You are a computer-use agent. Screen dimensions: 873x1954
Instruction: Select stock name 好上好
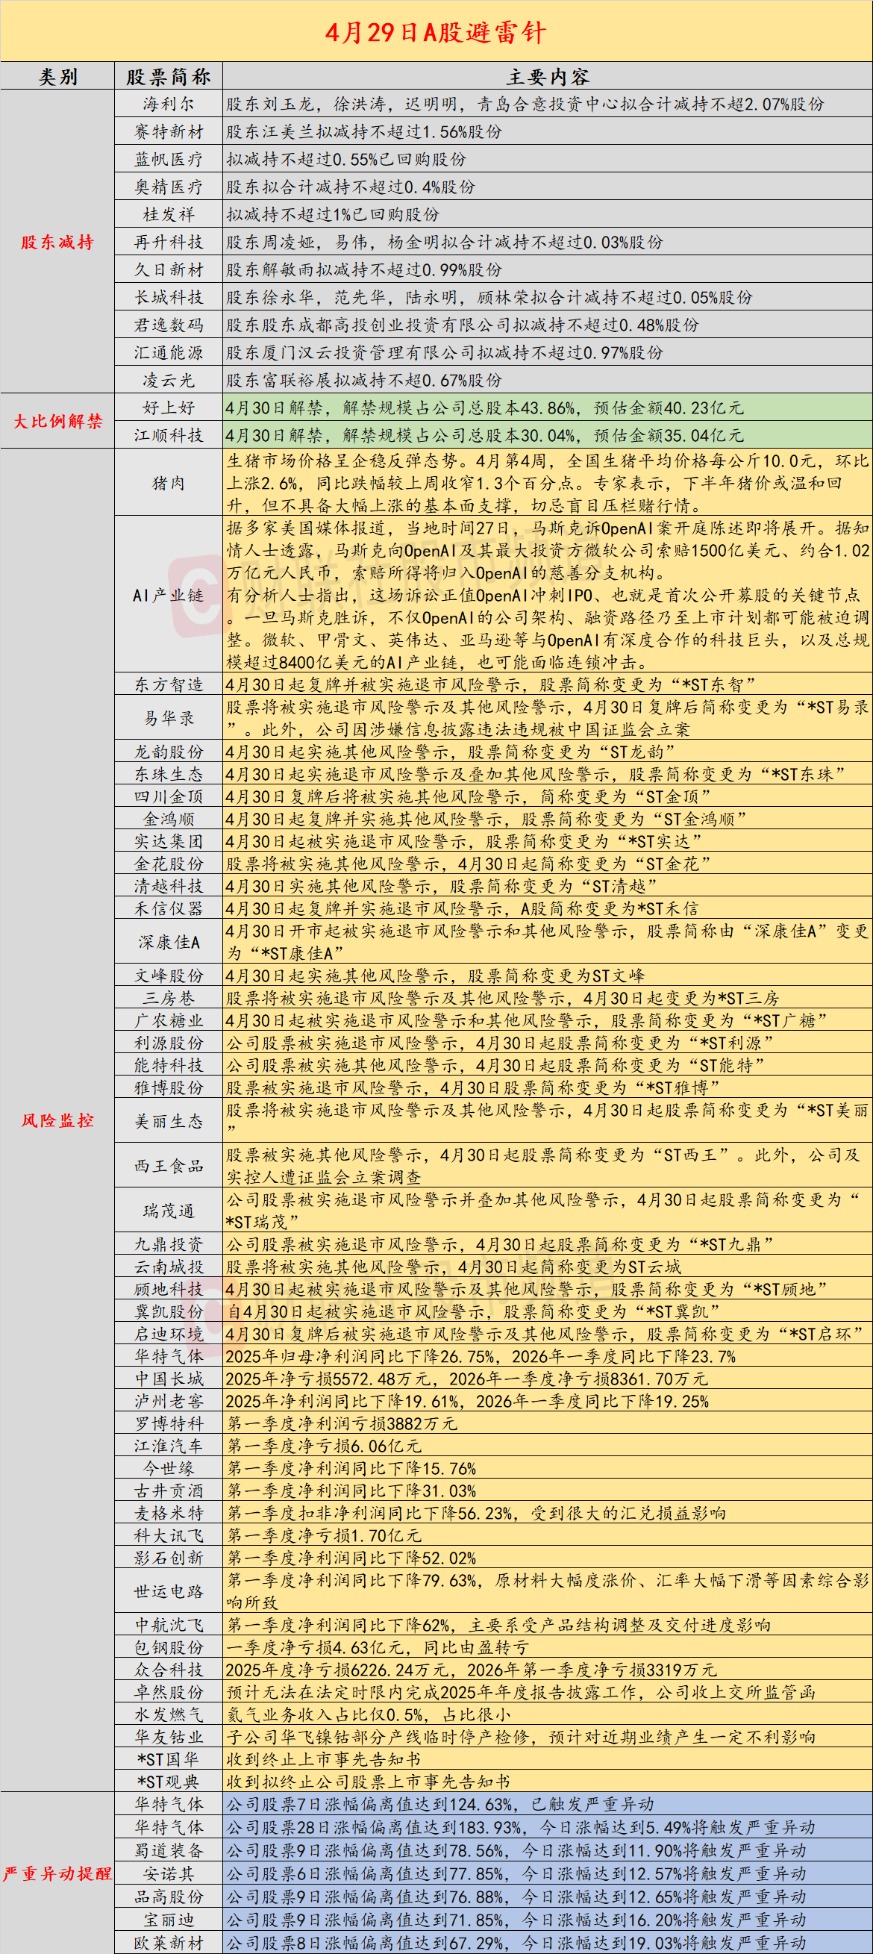tap(169, 408)
